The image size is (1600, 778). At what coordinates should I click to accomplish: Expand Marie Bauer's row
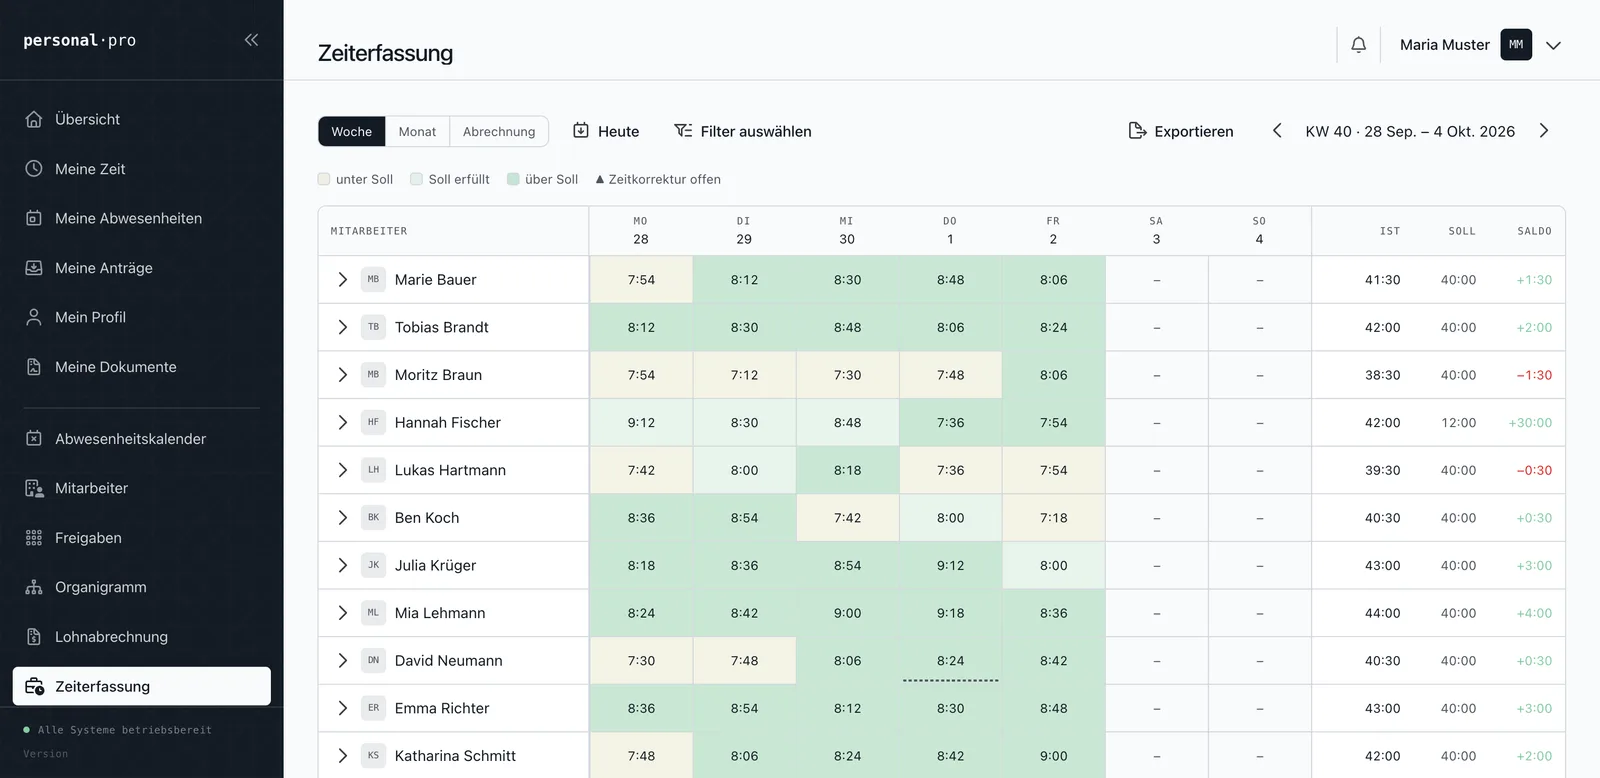coord(342,280)
